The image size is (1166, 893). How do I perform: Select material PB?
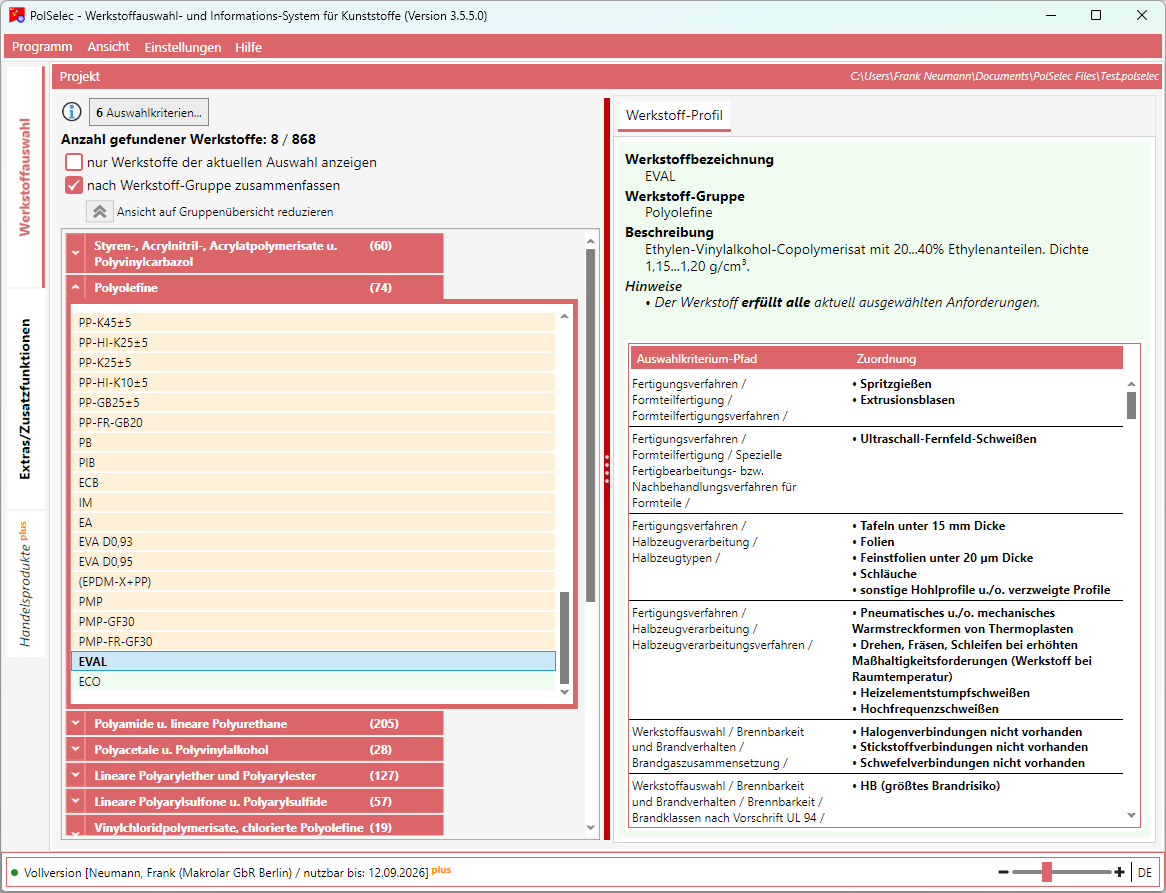[314, 442]
